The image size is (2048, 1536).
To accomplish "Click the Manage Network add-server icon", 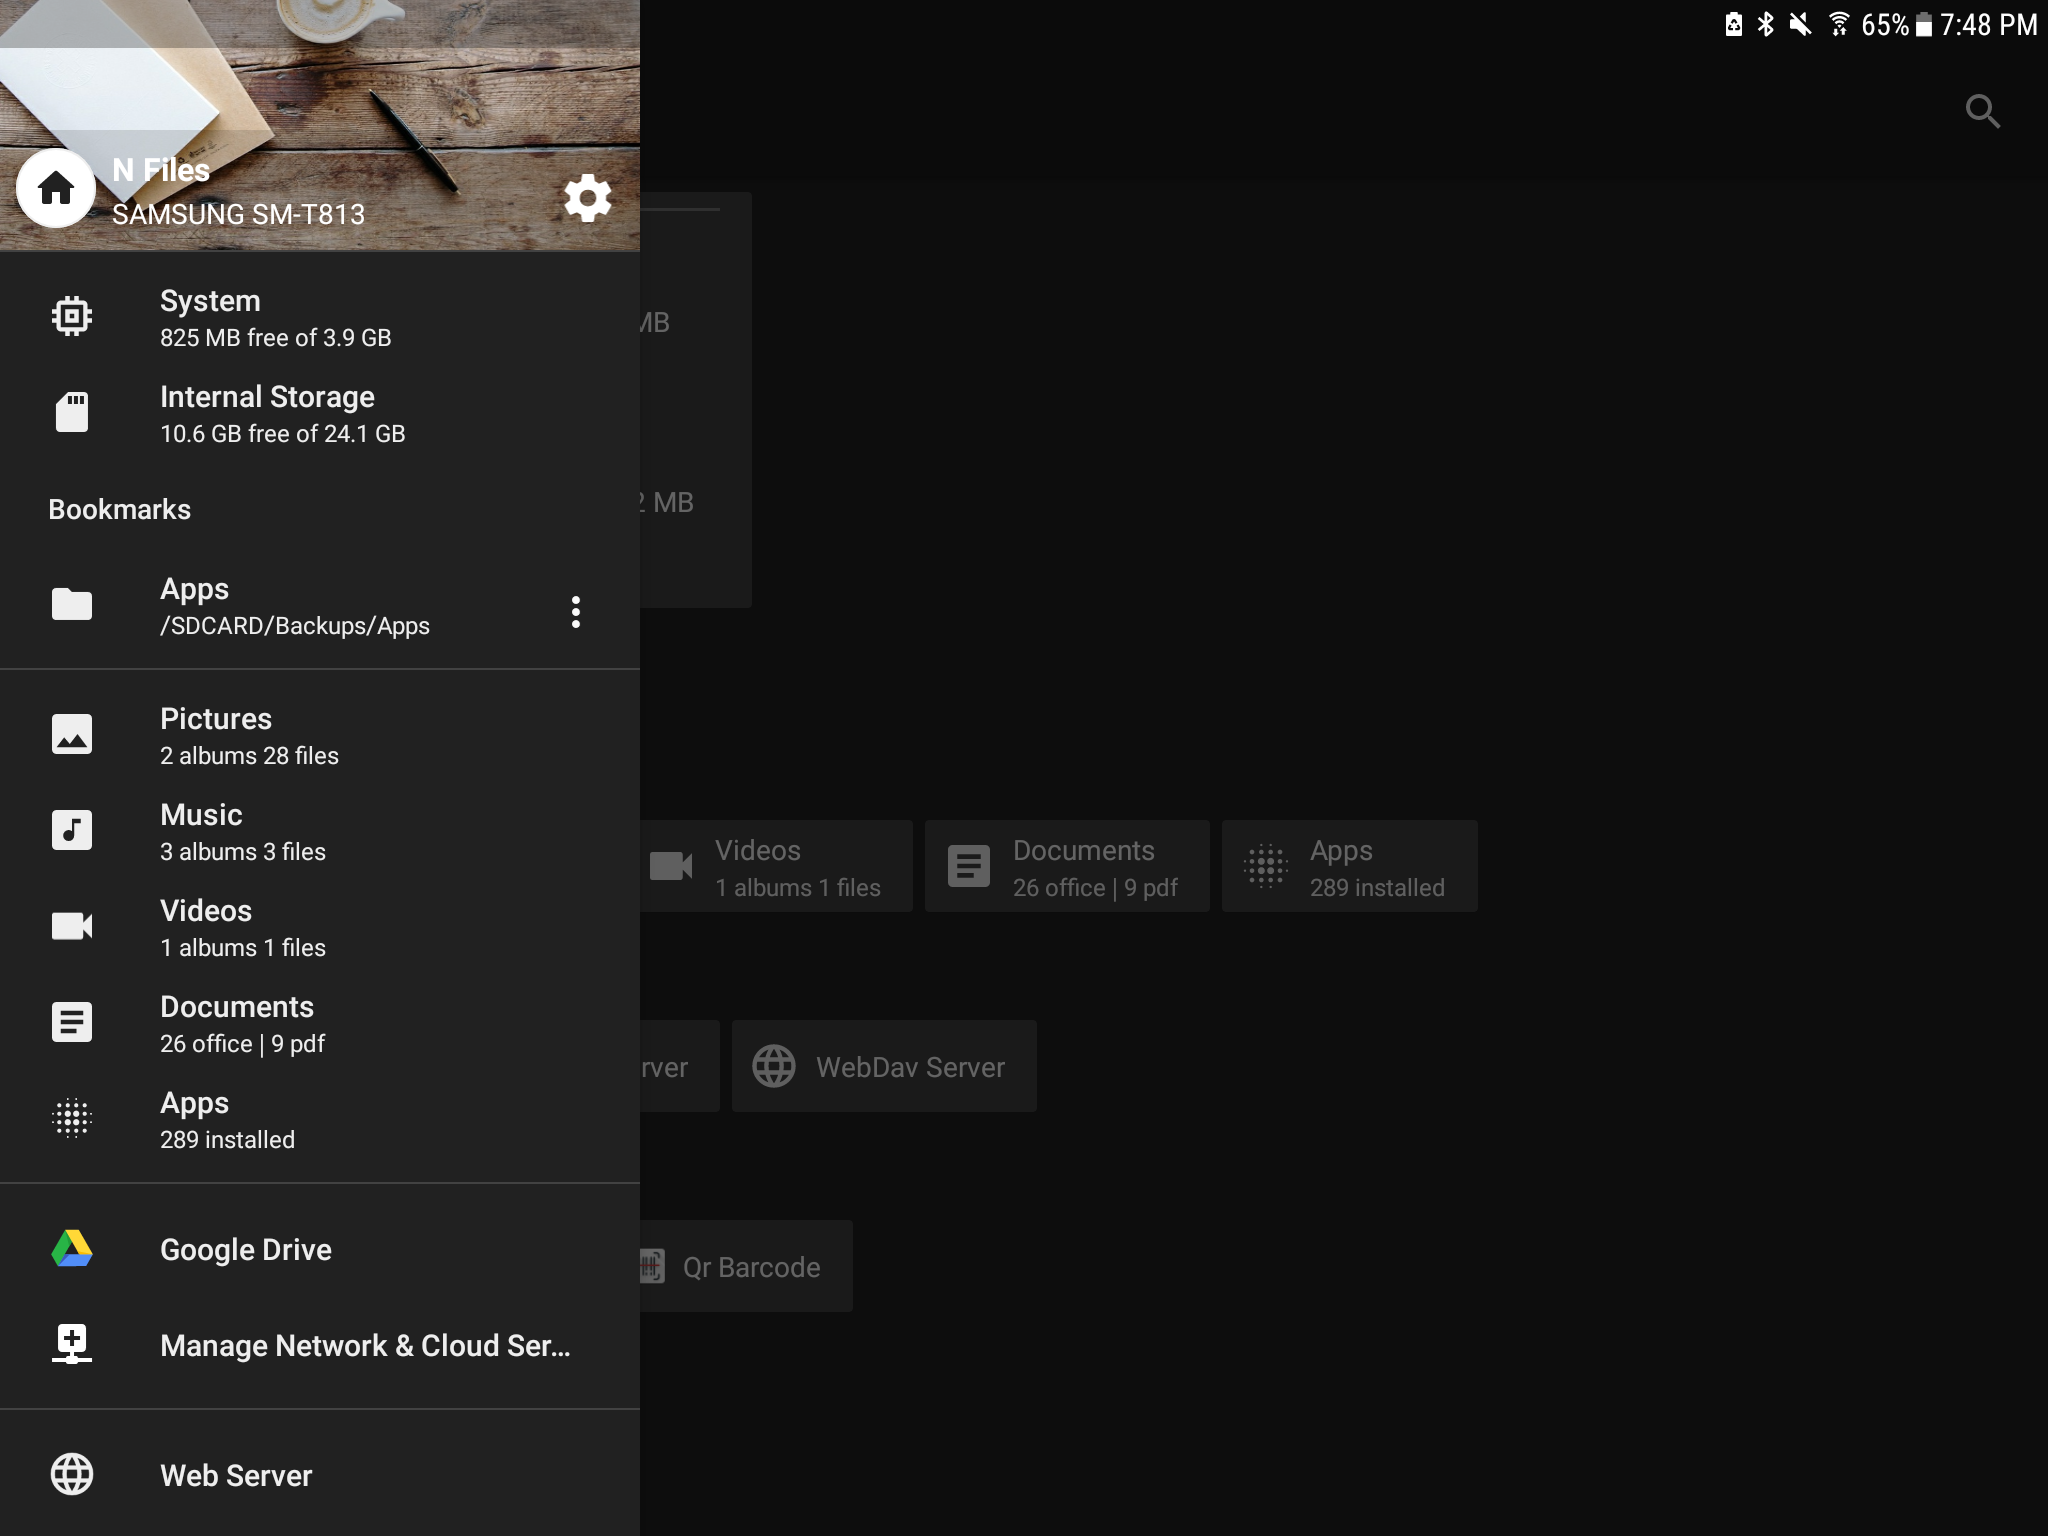I will (72, 1344).
